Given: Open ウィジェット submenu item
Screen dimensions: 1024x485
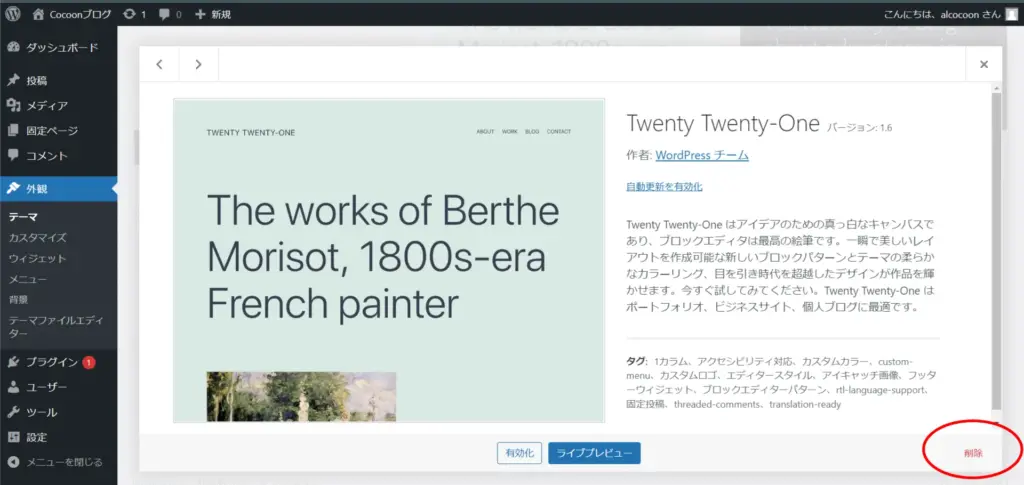Looking at the screenshot, I should point(37,258).
